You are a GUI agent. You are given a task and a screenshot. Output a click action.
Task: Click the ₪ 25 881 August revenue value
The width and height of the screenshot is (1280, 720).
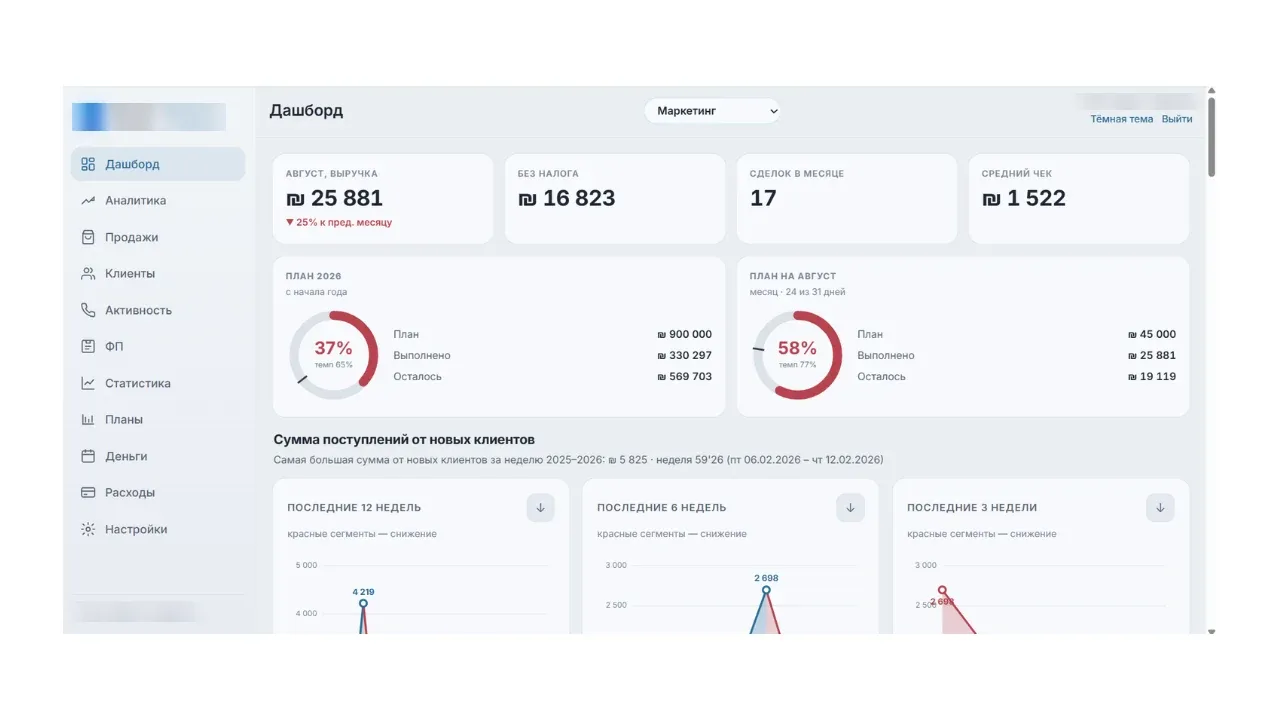click(334, 199)
